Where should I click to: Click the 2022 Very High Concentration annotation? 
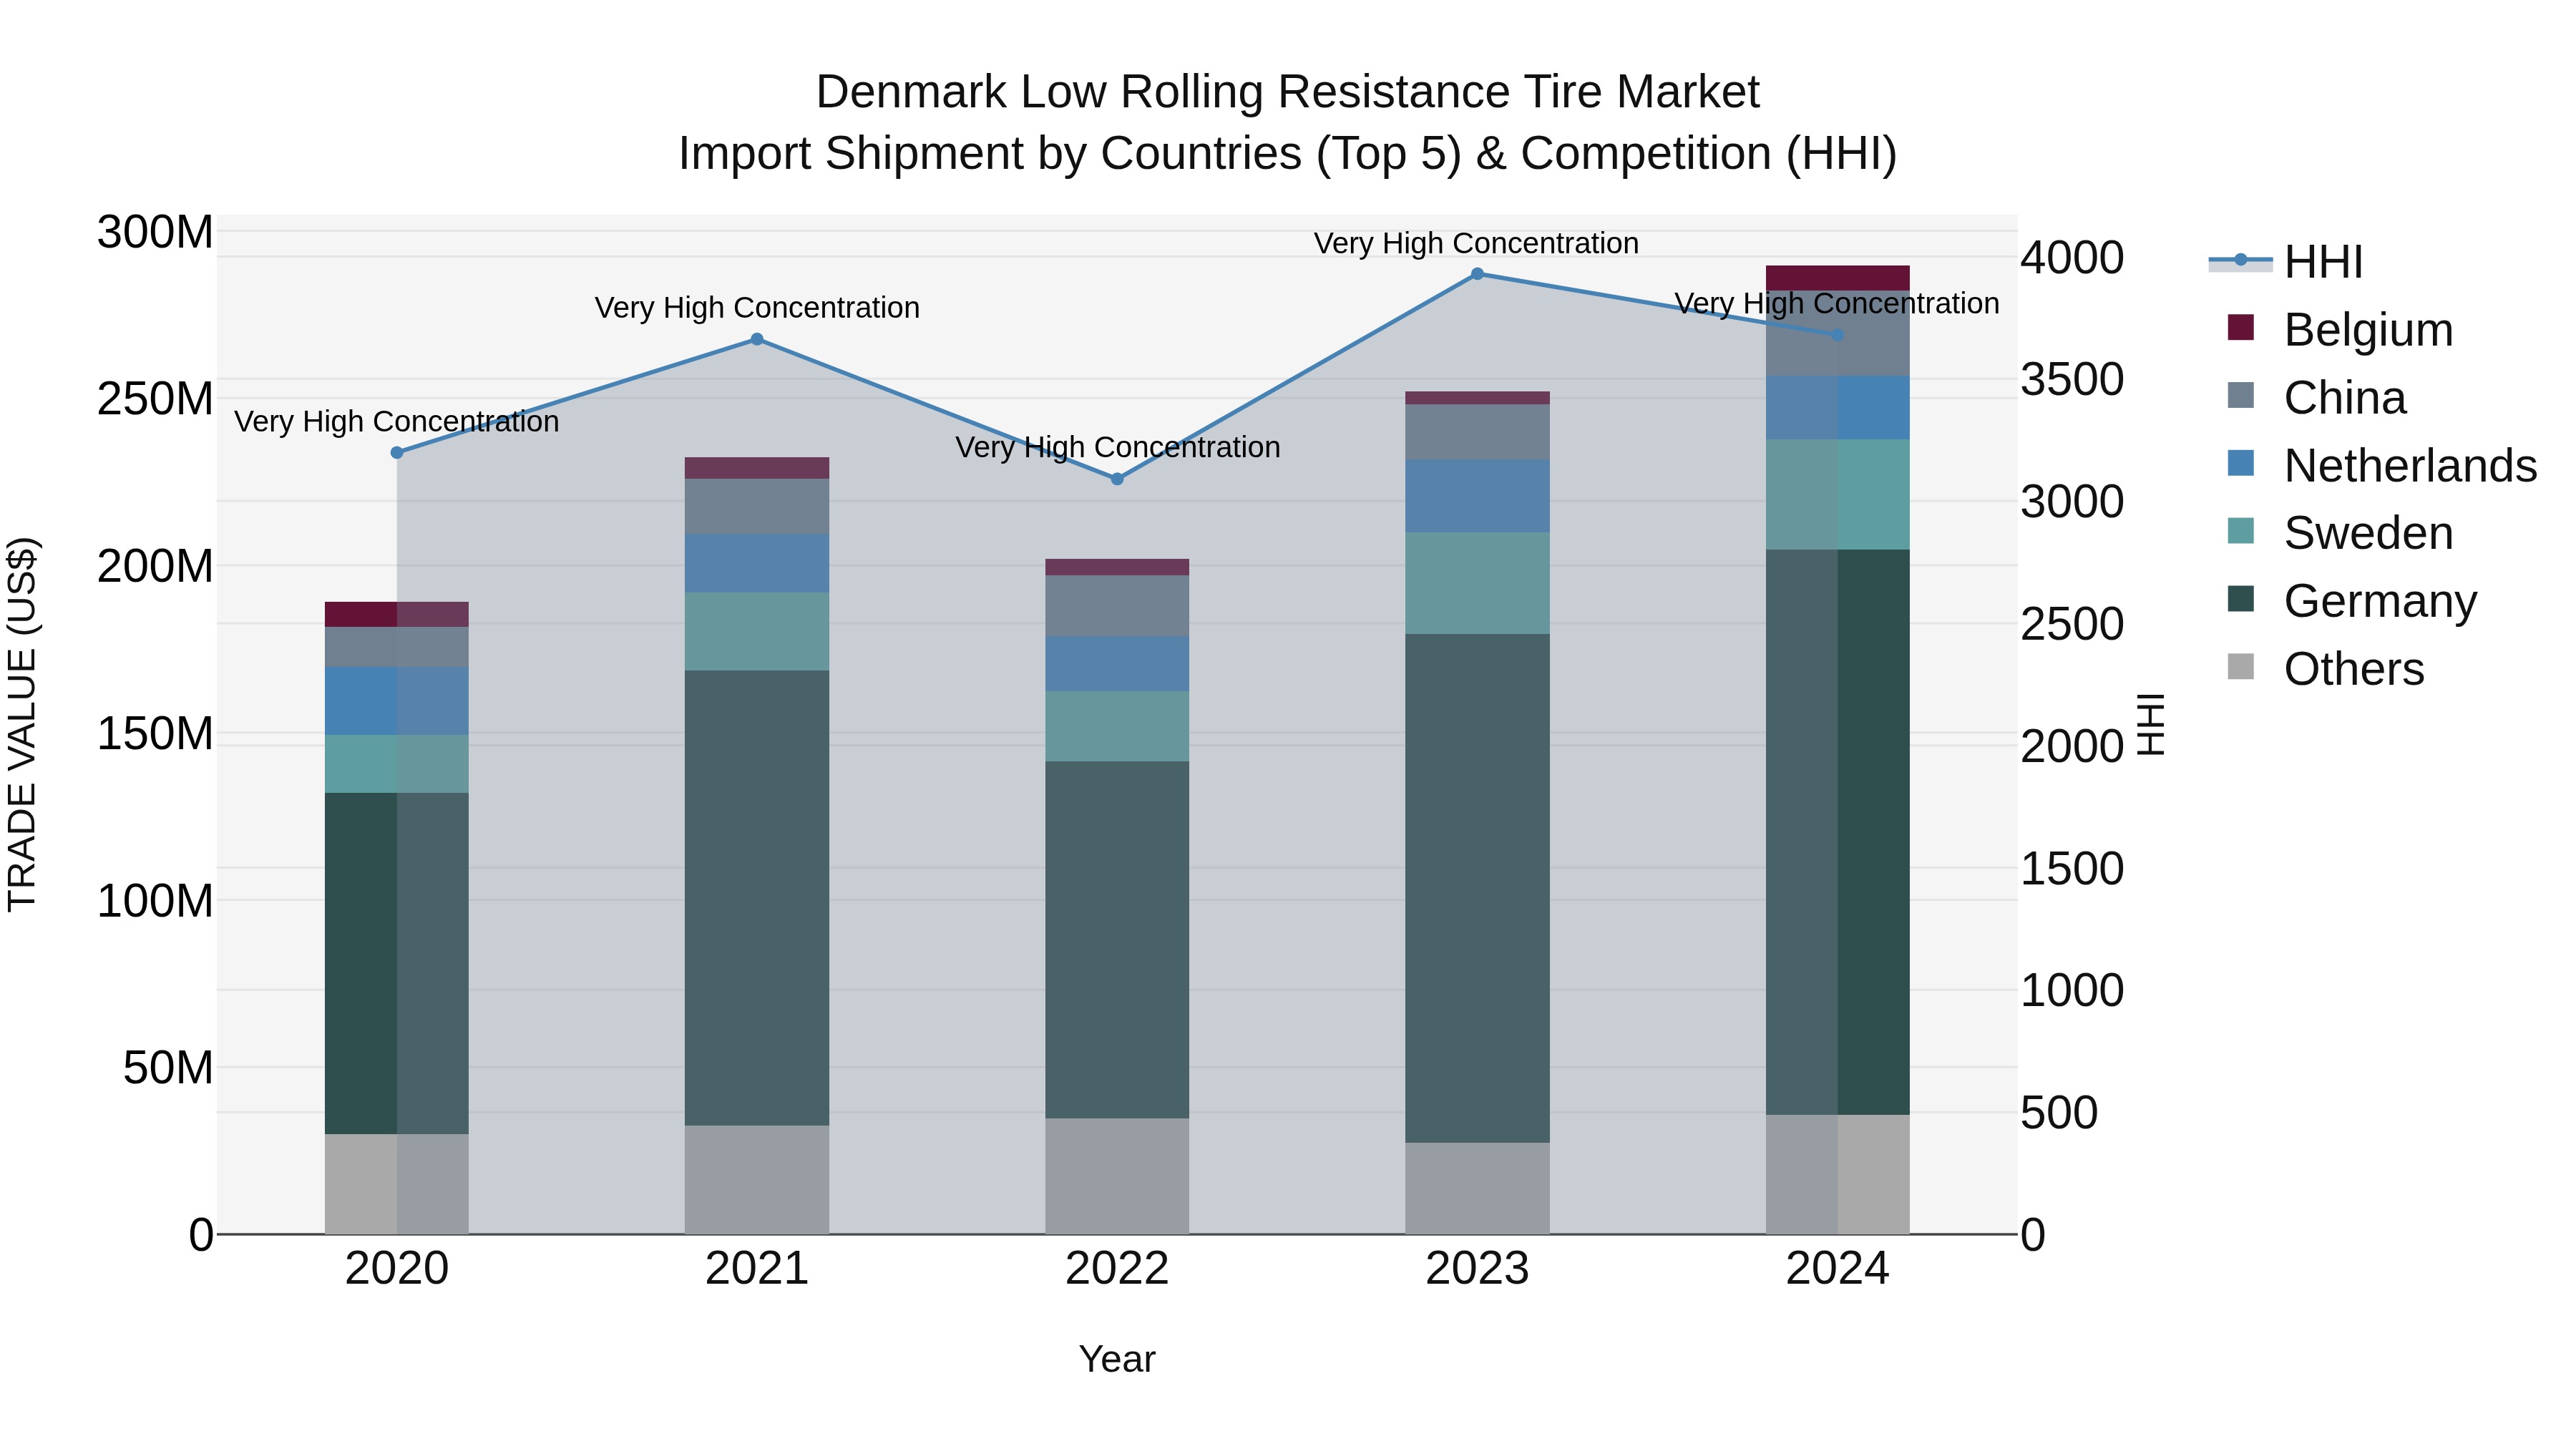point(1118,447)
